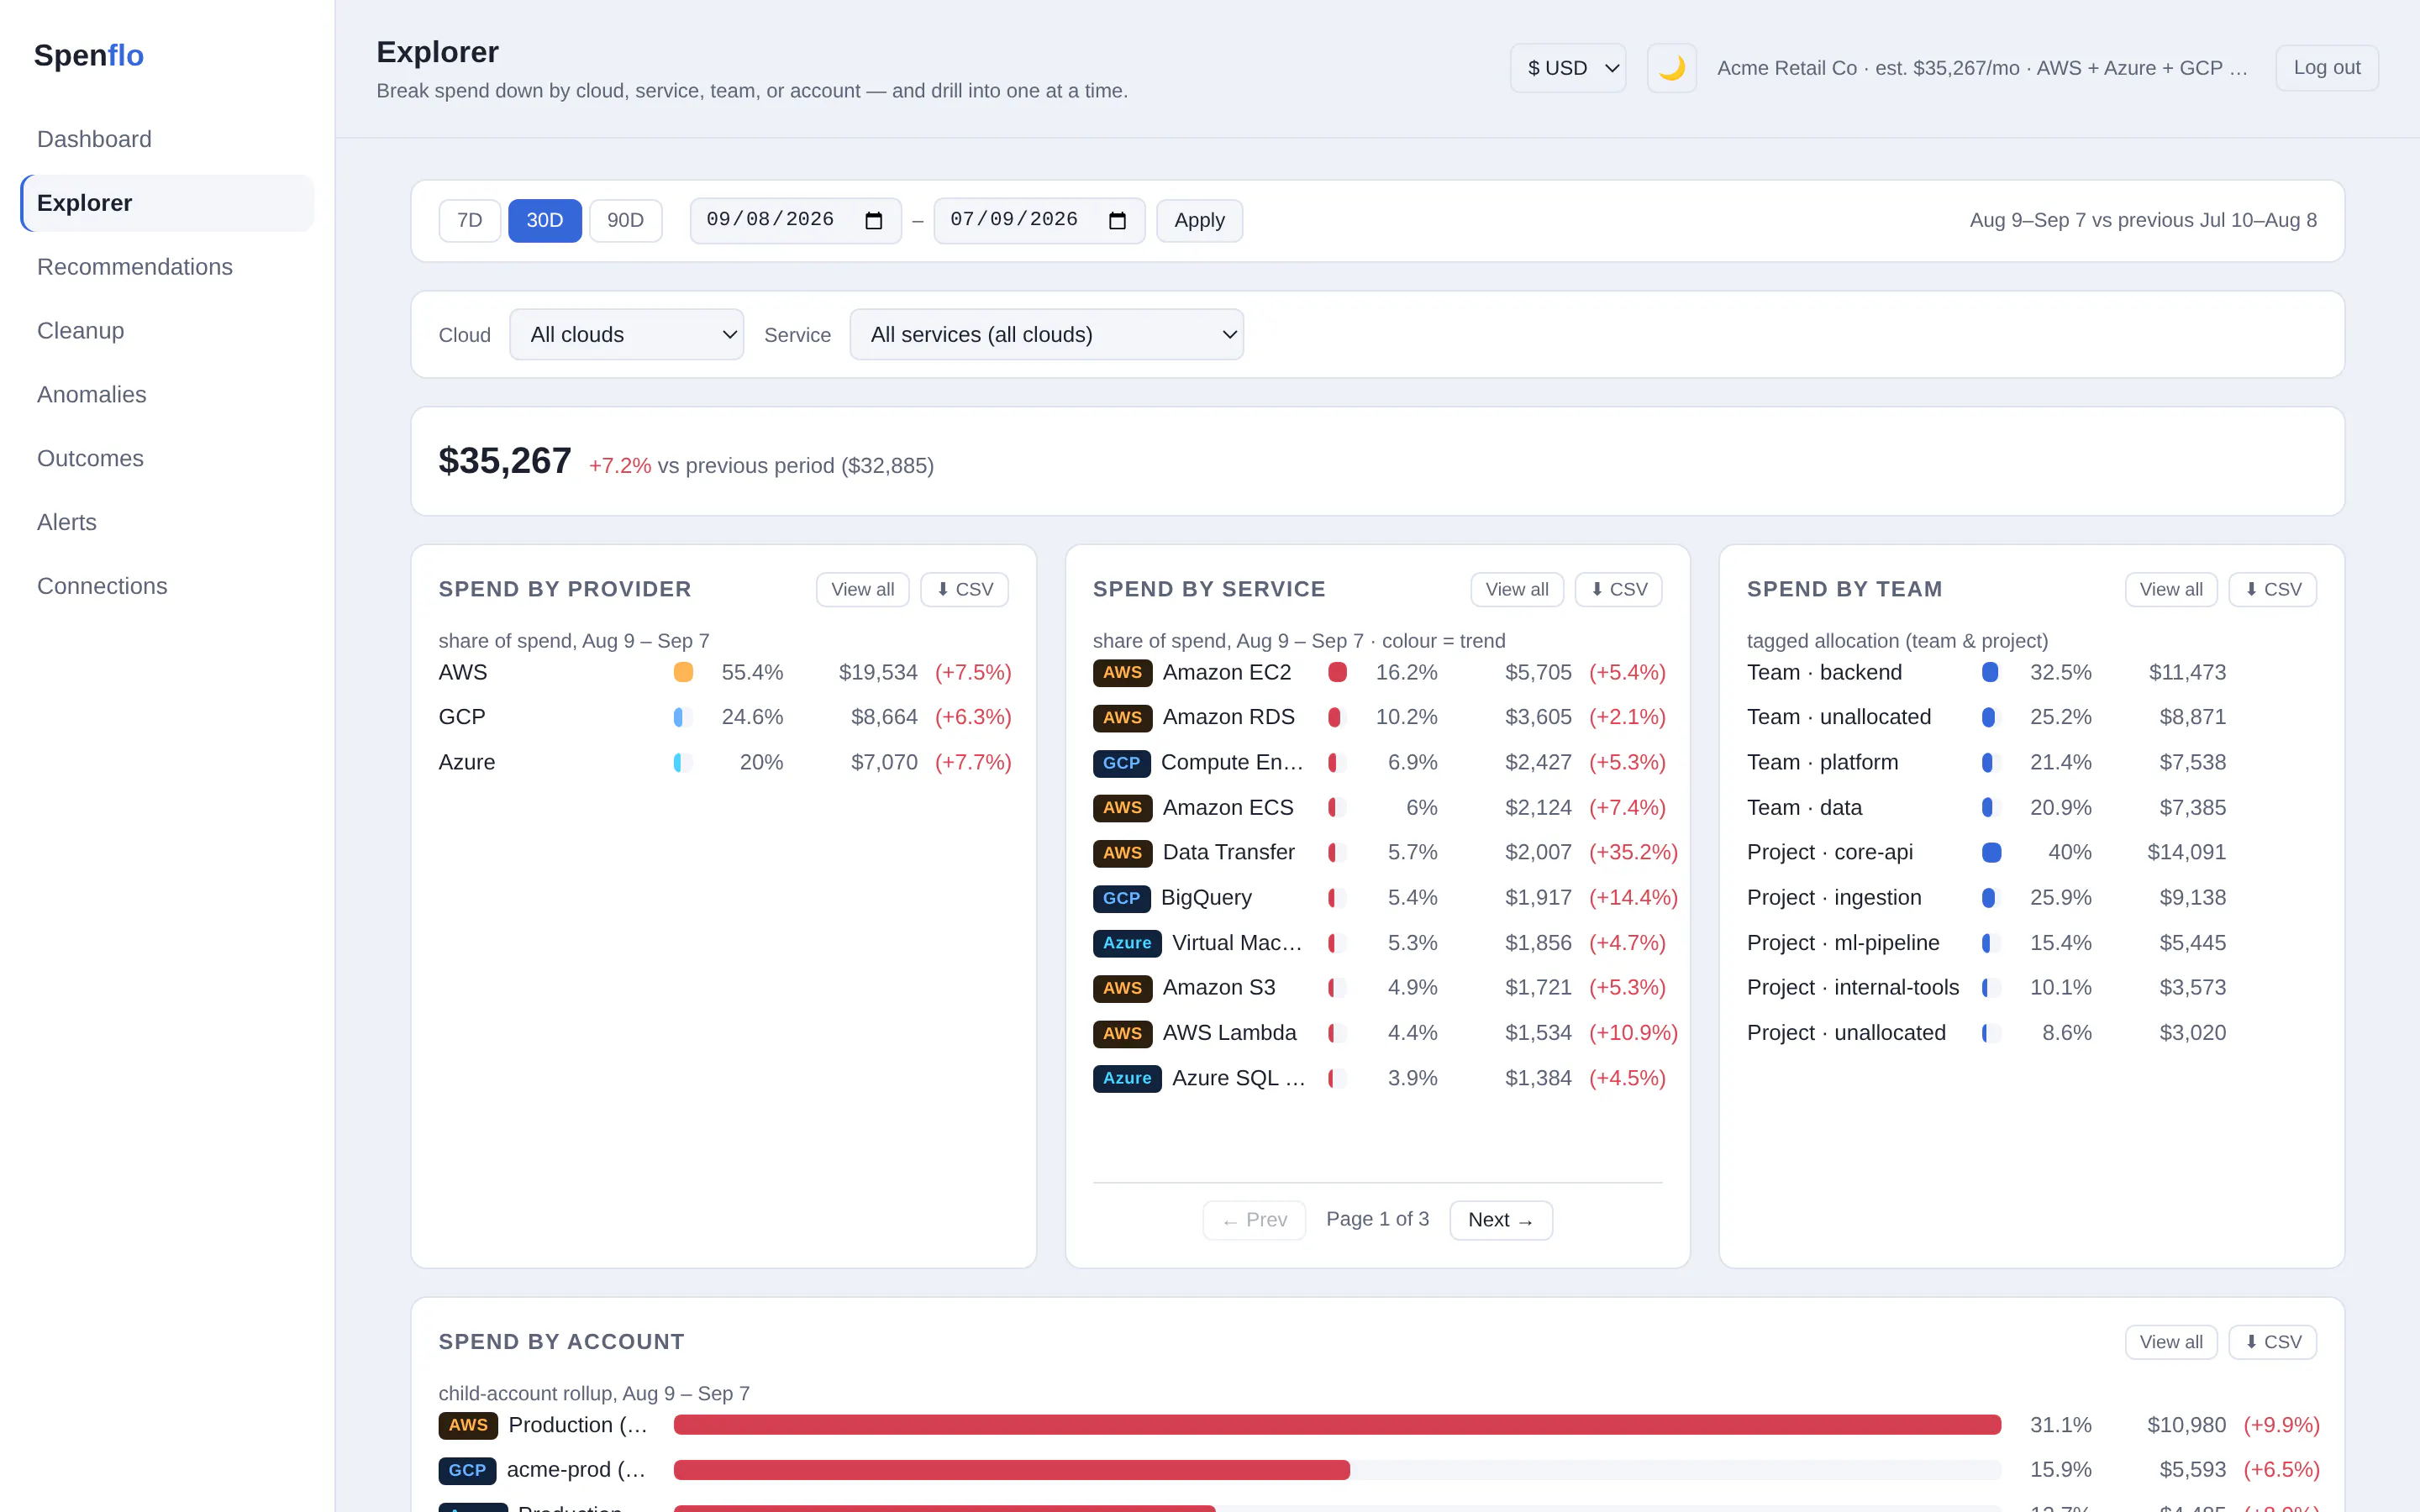The width and height of the screenshot is (2420, 1512).
Task: Click the disabled Prev page button
Action: tap(1254, 1220)
